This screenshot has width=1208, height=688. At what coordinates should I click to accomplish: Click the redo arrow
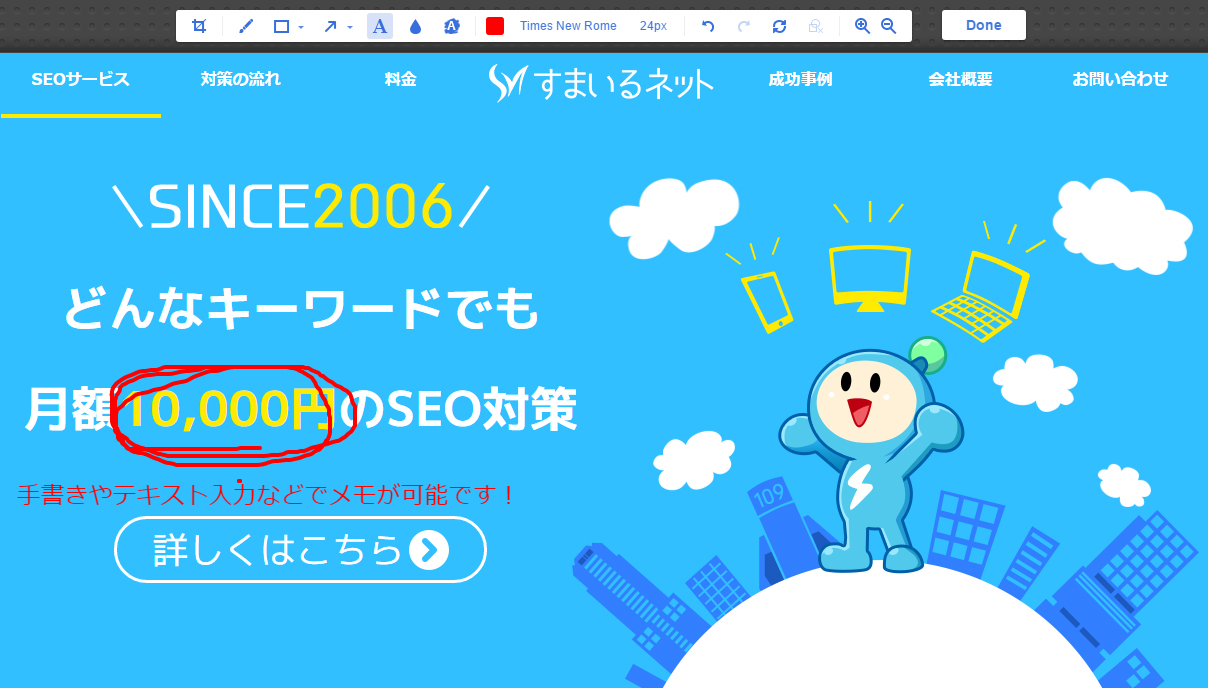tap(743, 26)
